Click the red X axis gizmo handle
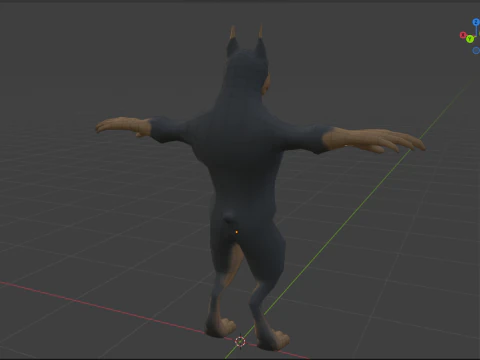The image size is (480, 360). click(x=463, y=35)
